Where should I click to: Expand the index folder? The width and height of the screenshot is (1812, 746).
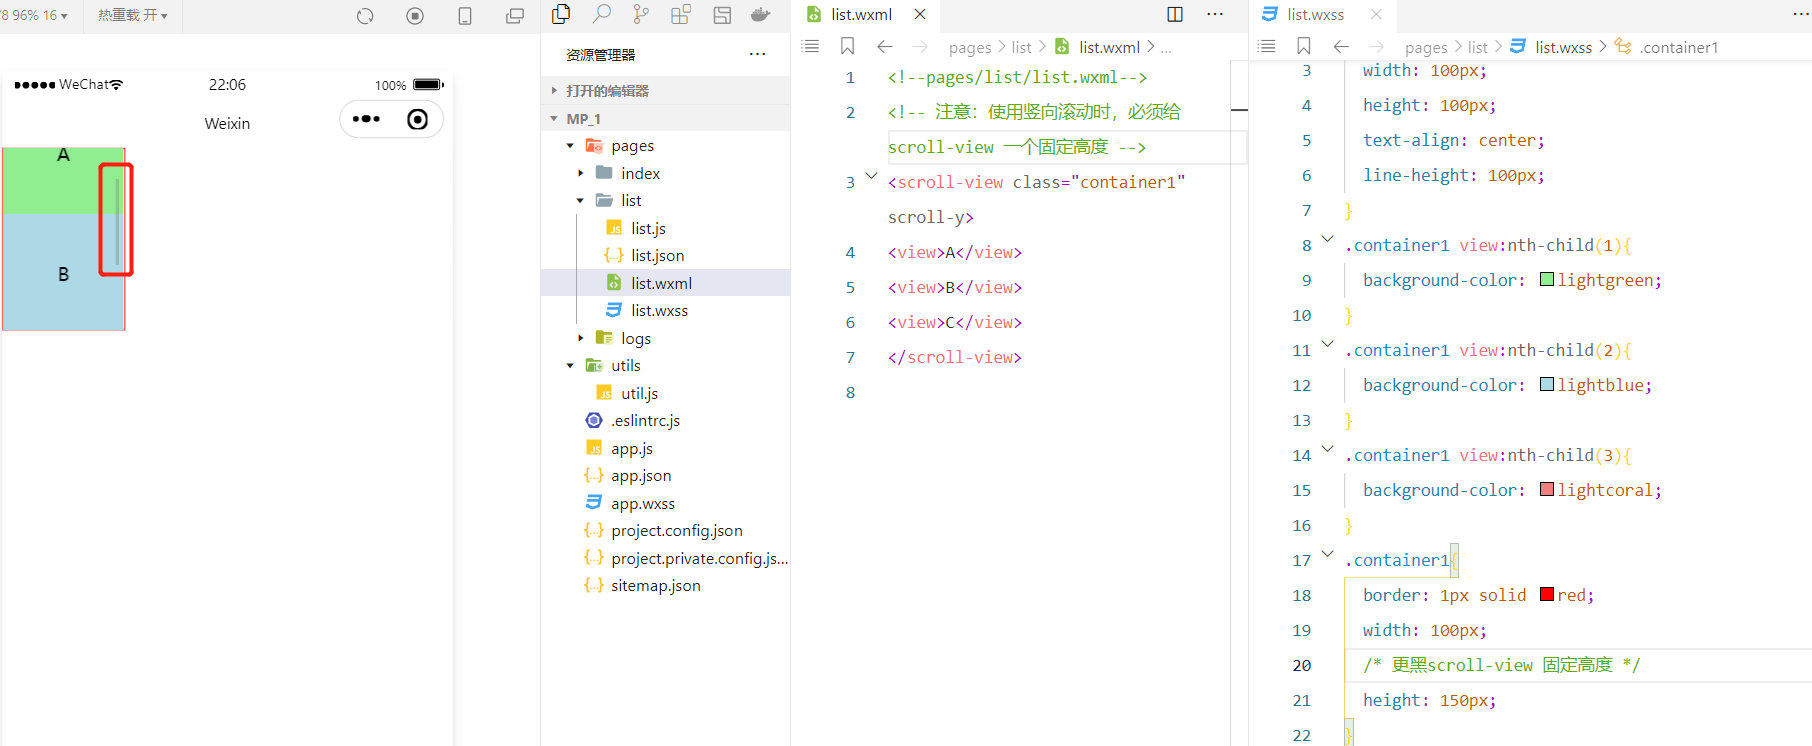click(x=580, y=174)
